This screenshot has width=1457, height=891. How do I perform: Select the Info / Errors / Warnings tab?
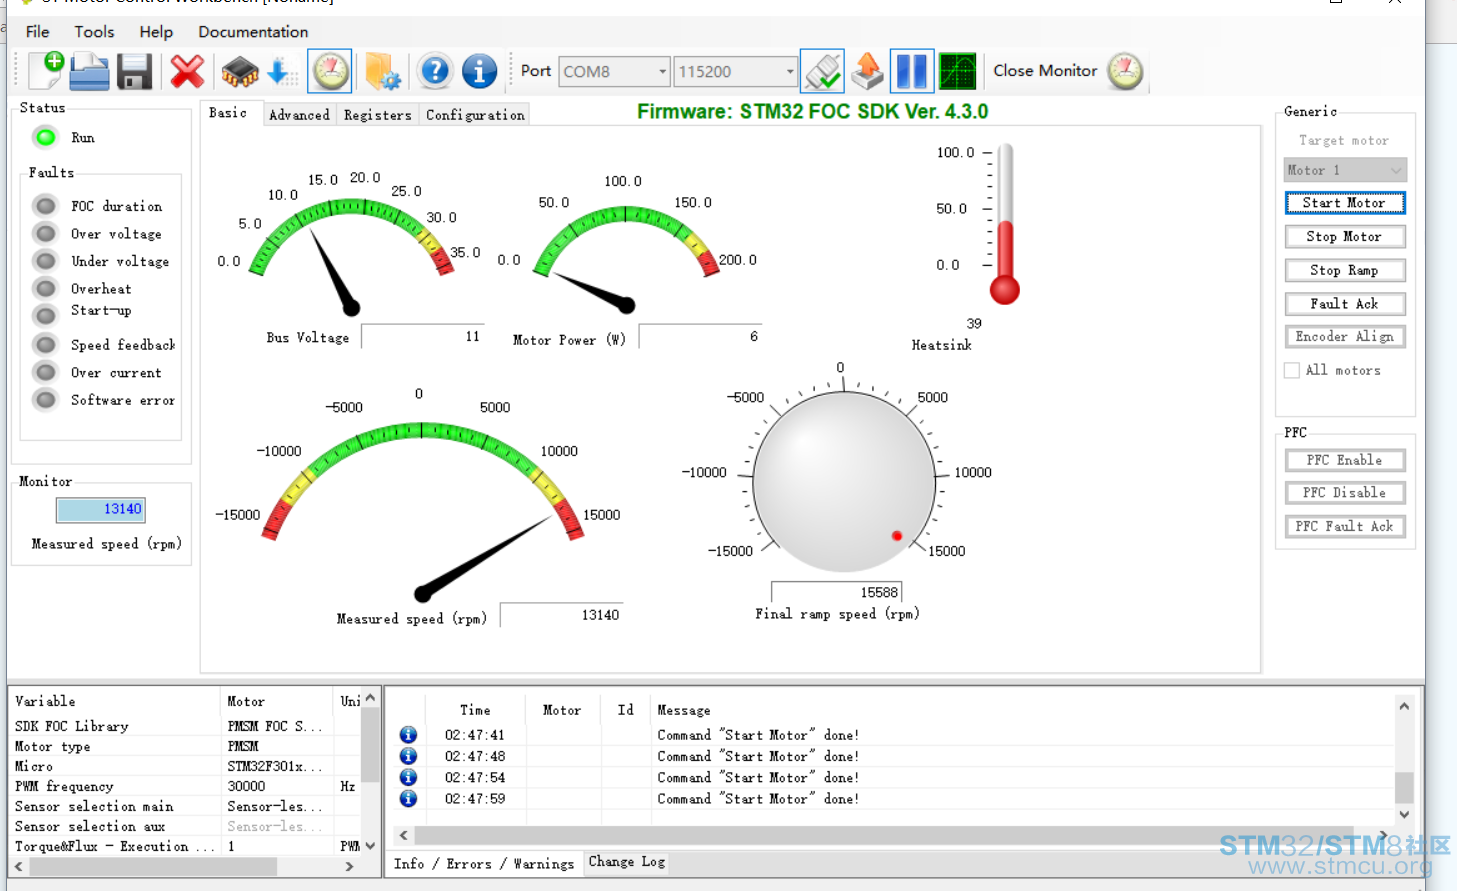point(484,864)
